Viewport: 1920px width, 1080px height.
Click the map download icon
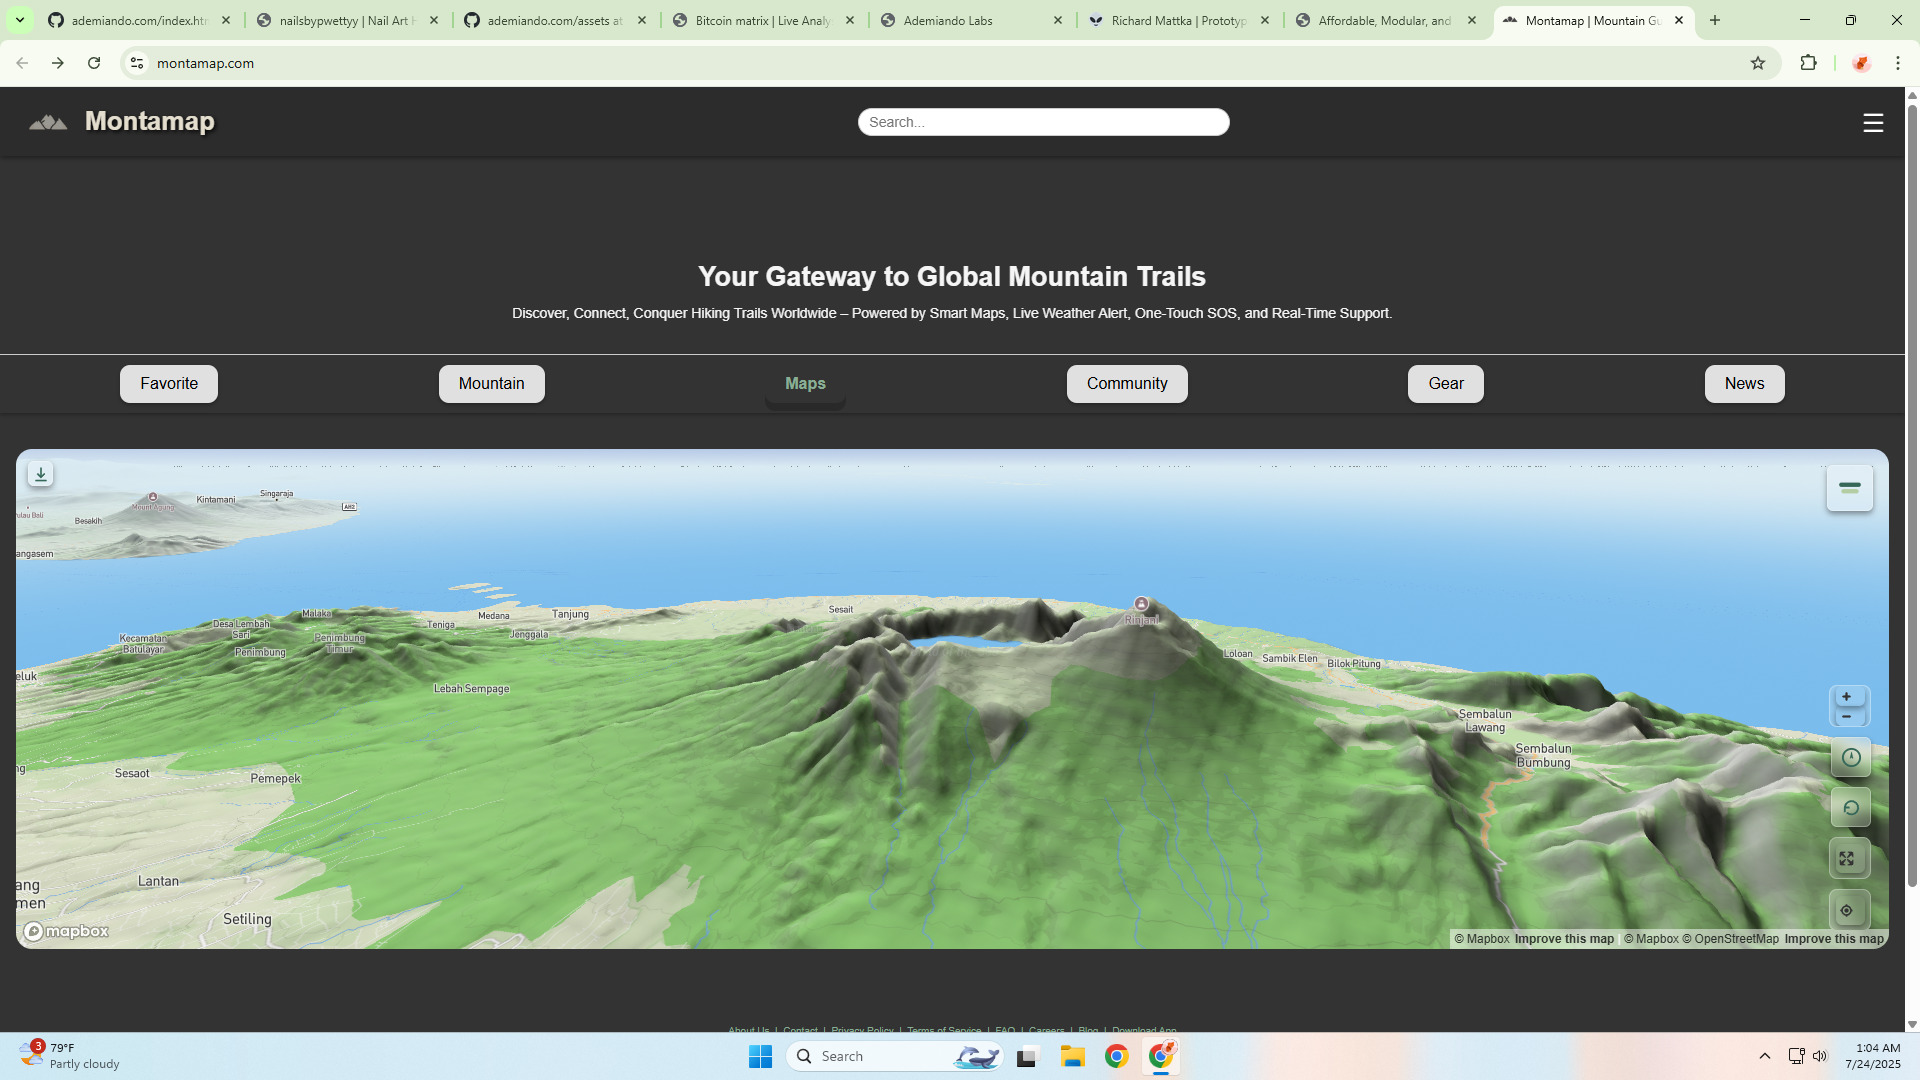(40, 474)
